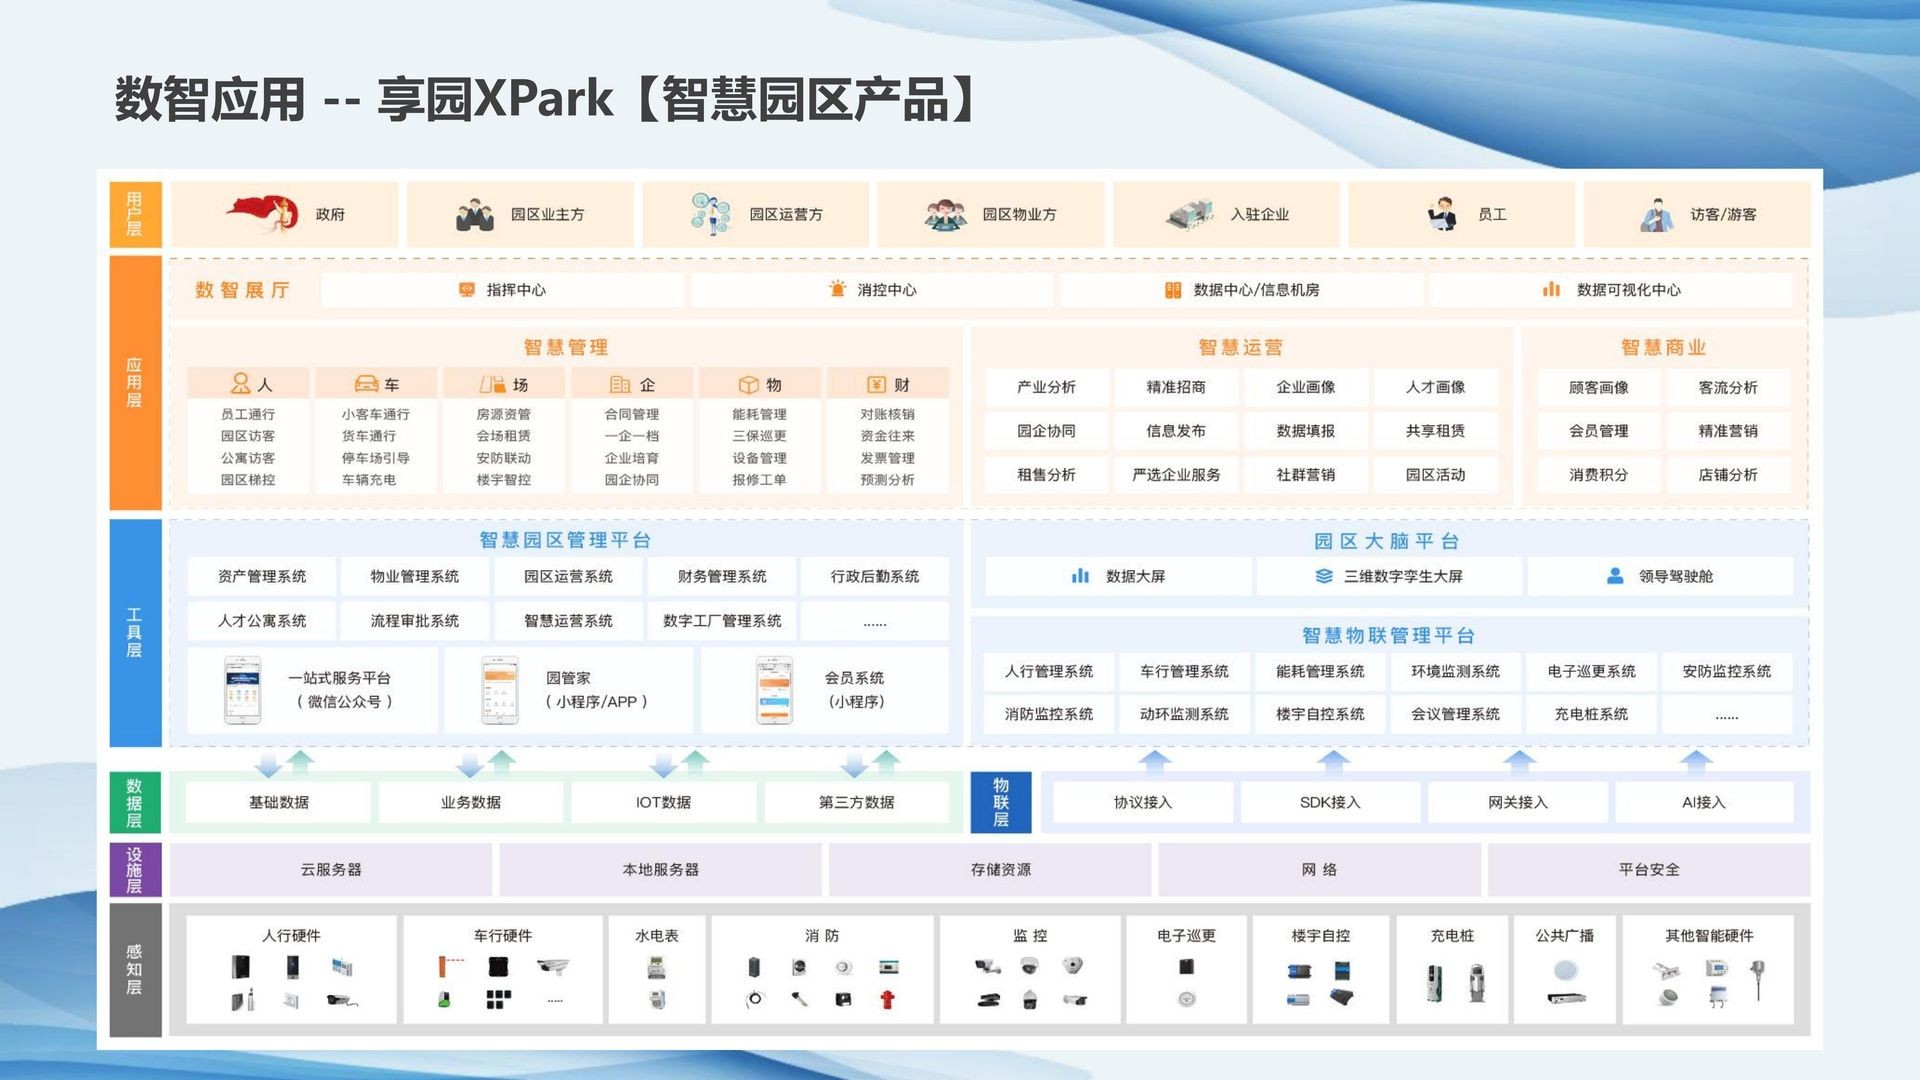Viewport: 1920px width, 1080px height.
Task: Click the 对账核销 text
Action: click(x=888, y=414)
